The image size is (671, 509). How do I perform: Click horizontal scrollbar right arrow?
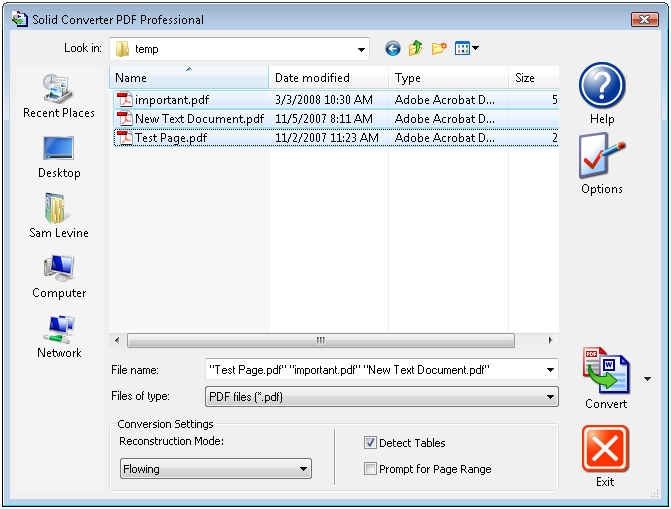(550, 340)
